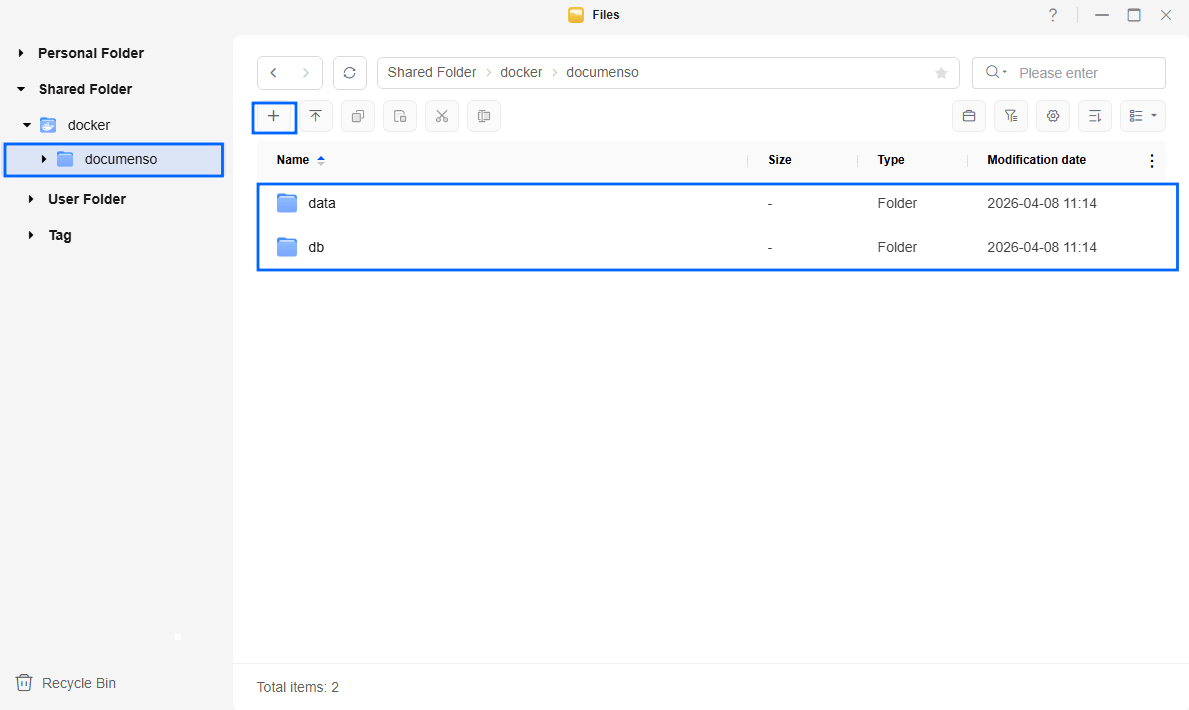Open column options three-dot menu
1189x710 pixels.
(1151, 160)
